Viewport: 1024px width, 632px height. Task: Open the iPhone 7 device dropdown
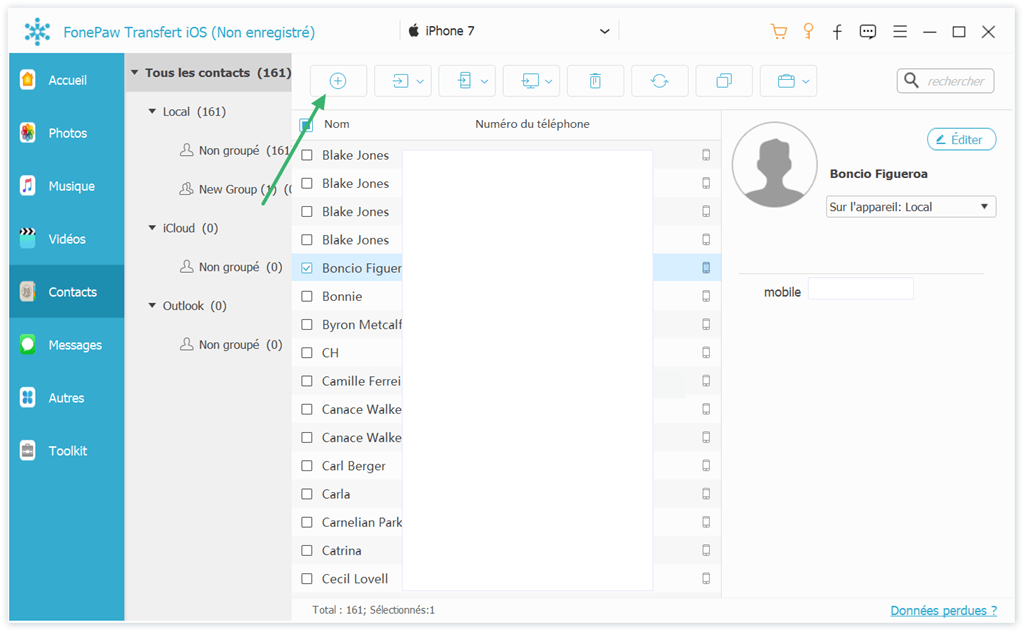(509, 31)
